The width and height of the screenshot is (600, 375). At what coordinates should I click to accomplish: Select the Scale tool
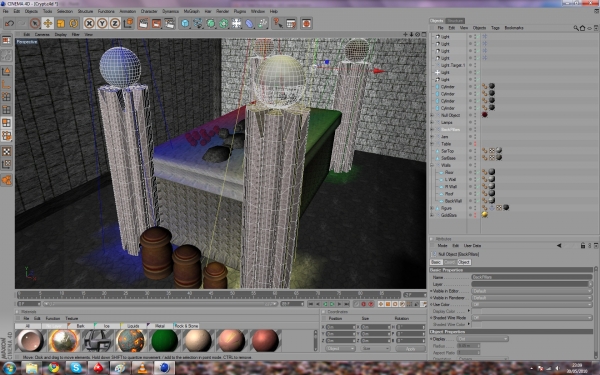click(x=60, y=23)
